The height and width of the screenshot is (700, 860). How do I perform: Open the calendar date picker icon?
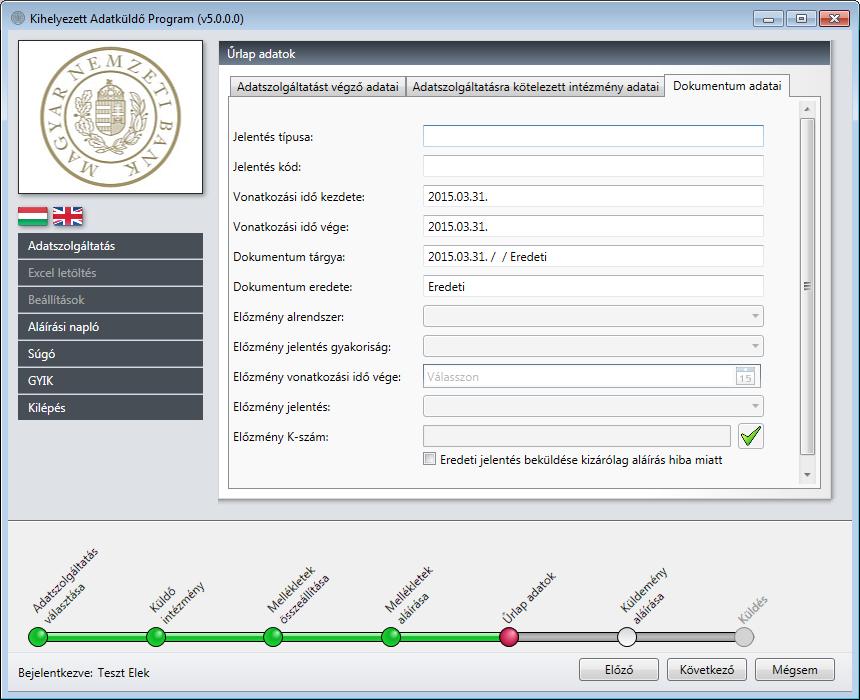point(745,376)
